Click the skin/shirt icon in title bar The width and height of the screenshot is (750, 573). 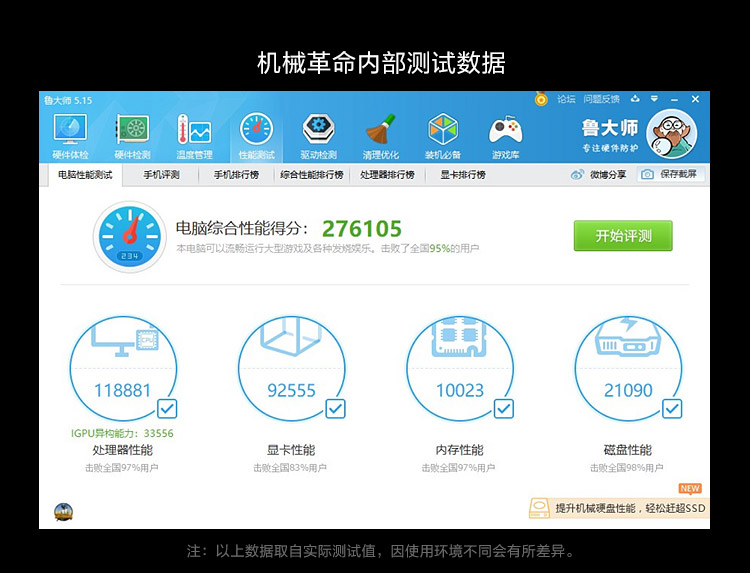pyautogui.click(x=635, y=99)
